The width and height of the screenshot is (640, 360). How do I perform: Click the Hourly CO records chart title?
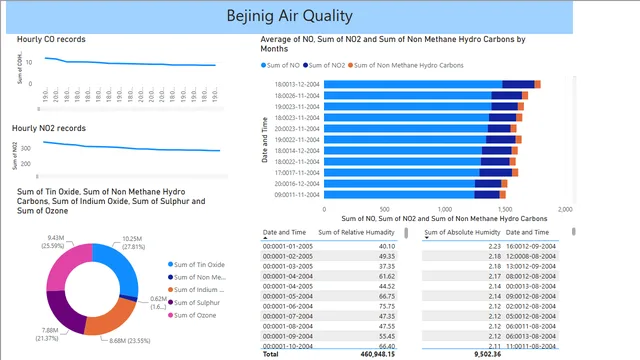pos(51,39)
